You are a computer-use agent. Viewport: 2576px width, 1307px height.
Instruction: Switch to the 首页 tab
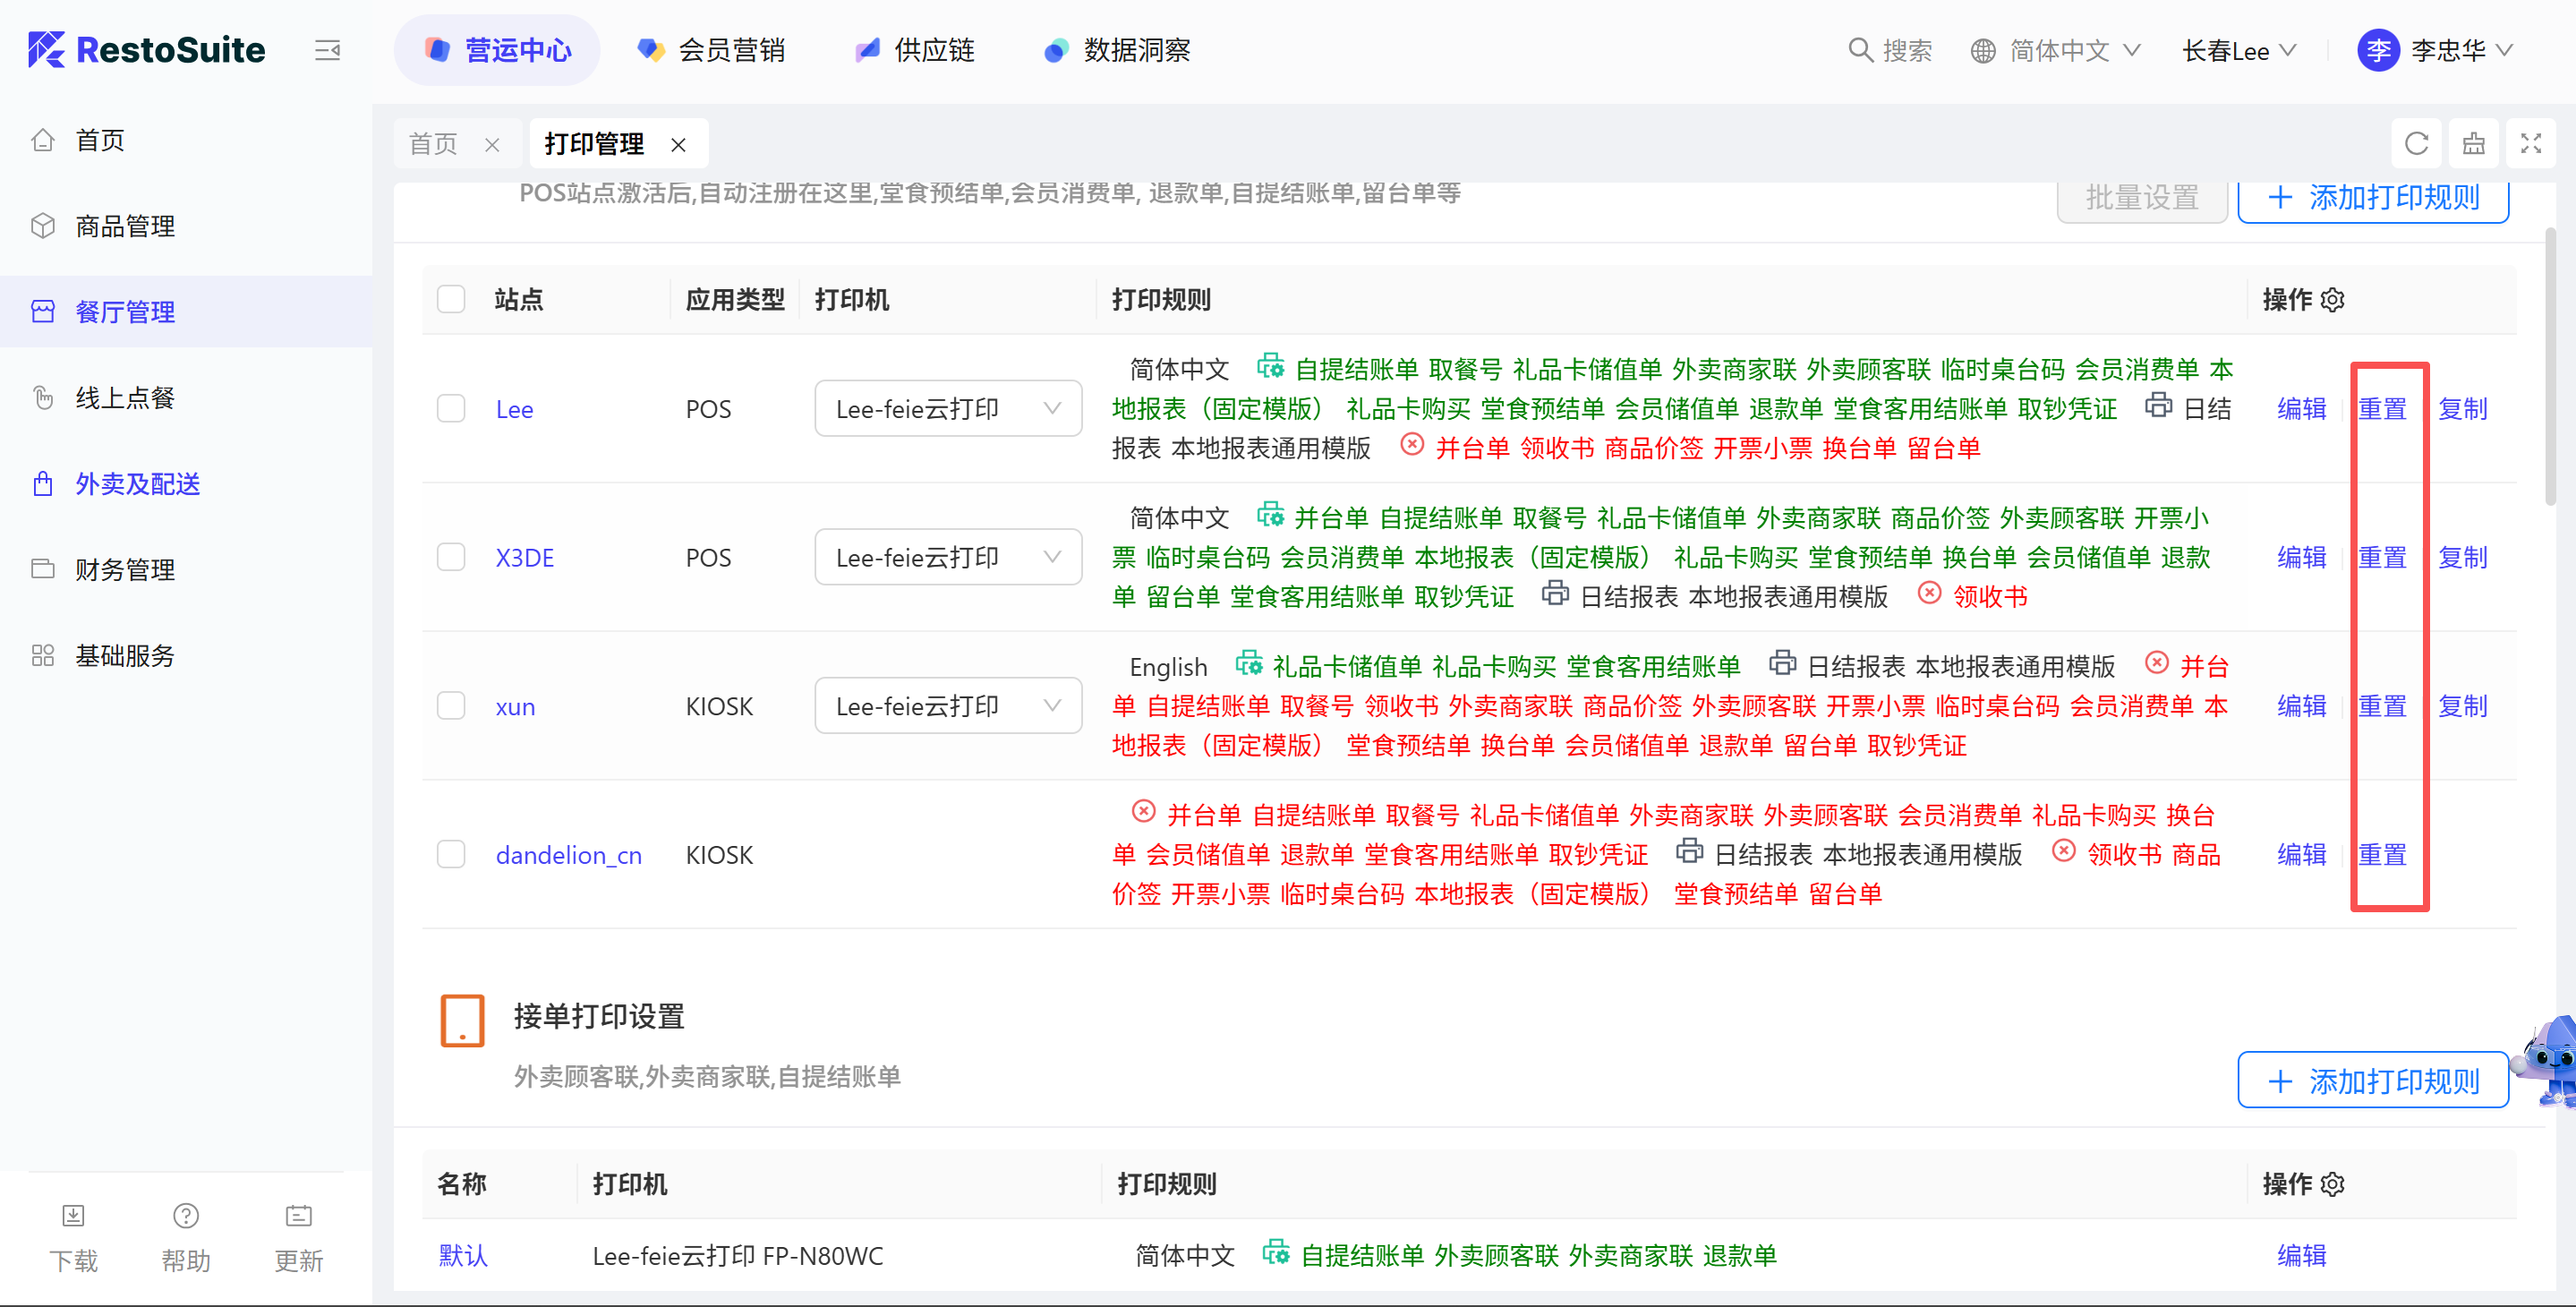coord(433,144)
